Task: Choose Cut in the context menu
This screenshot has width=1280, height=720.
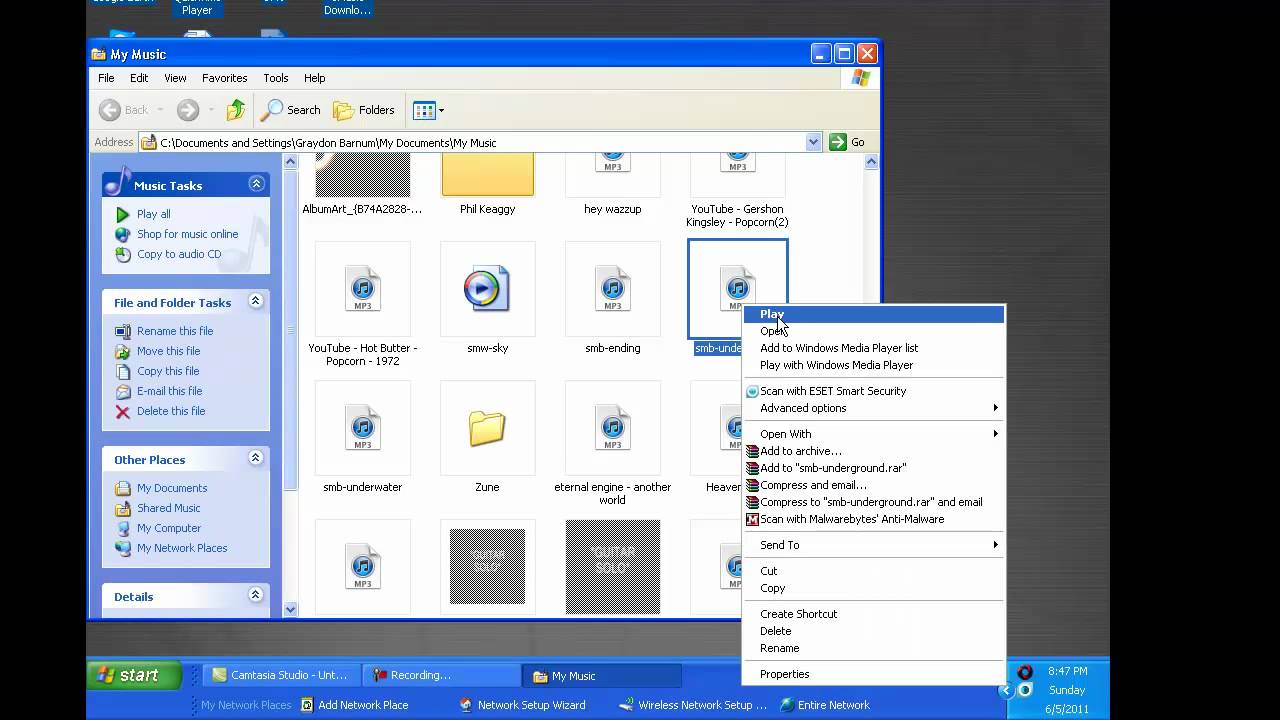Action: pyautogui.click(x=873, y=571)
